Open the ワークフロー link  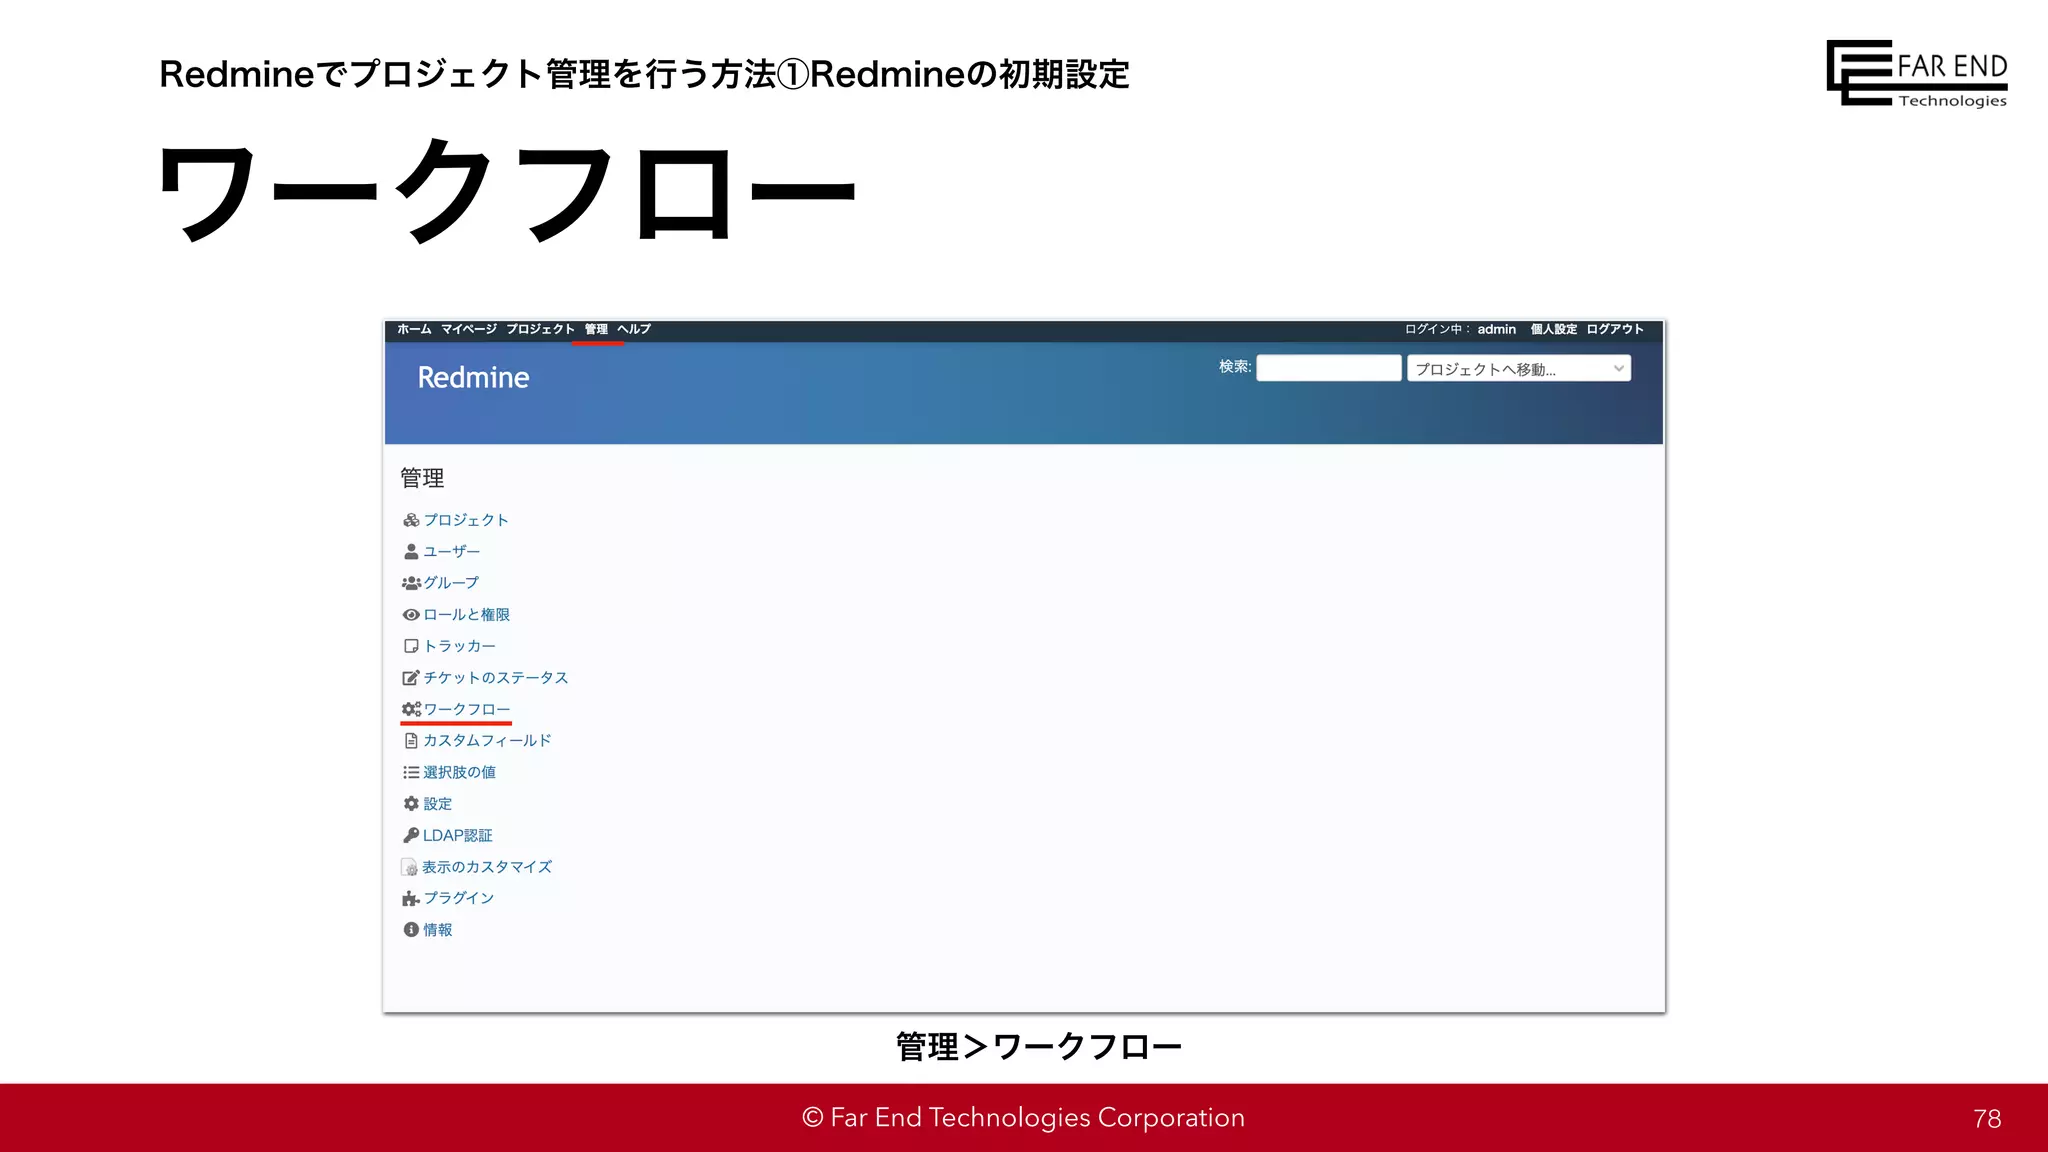[x=466, y=709]
